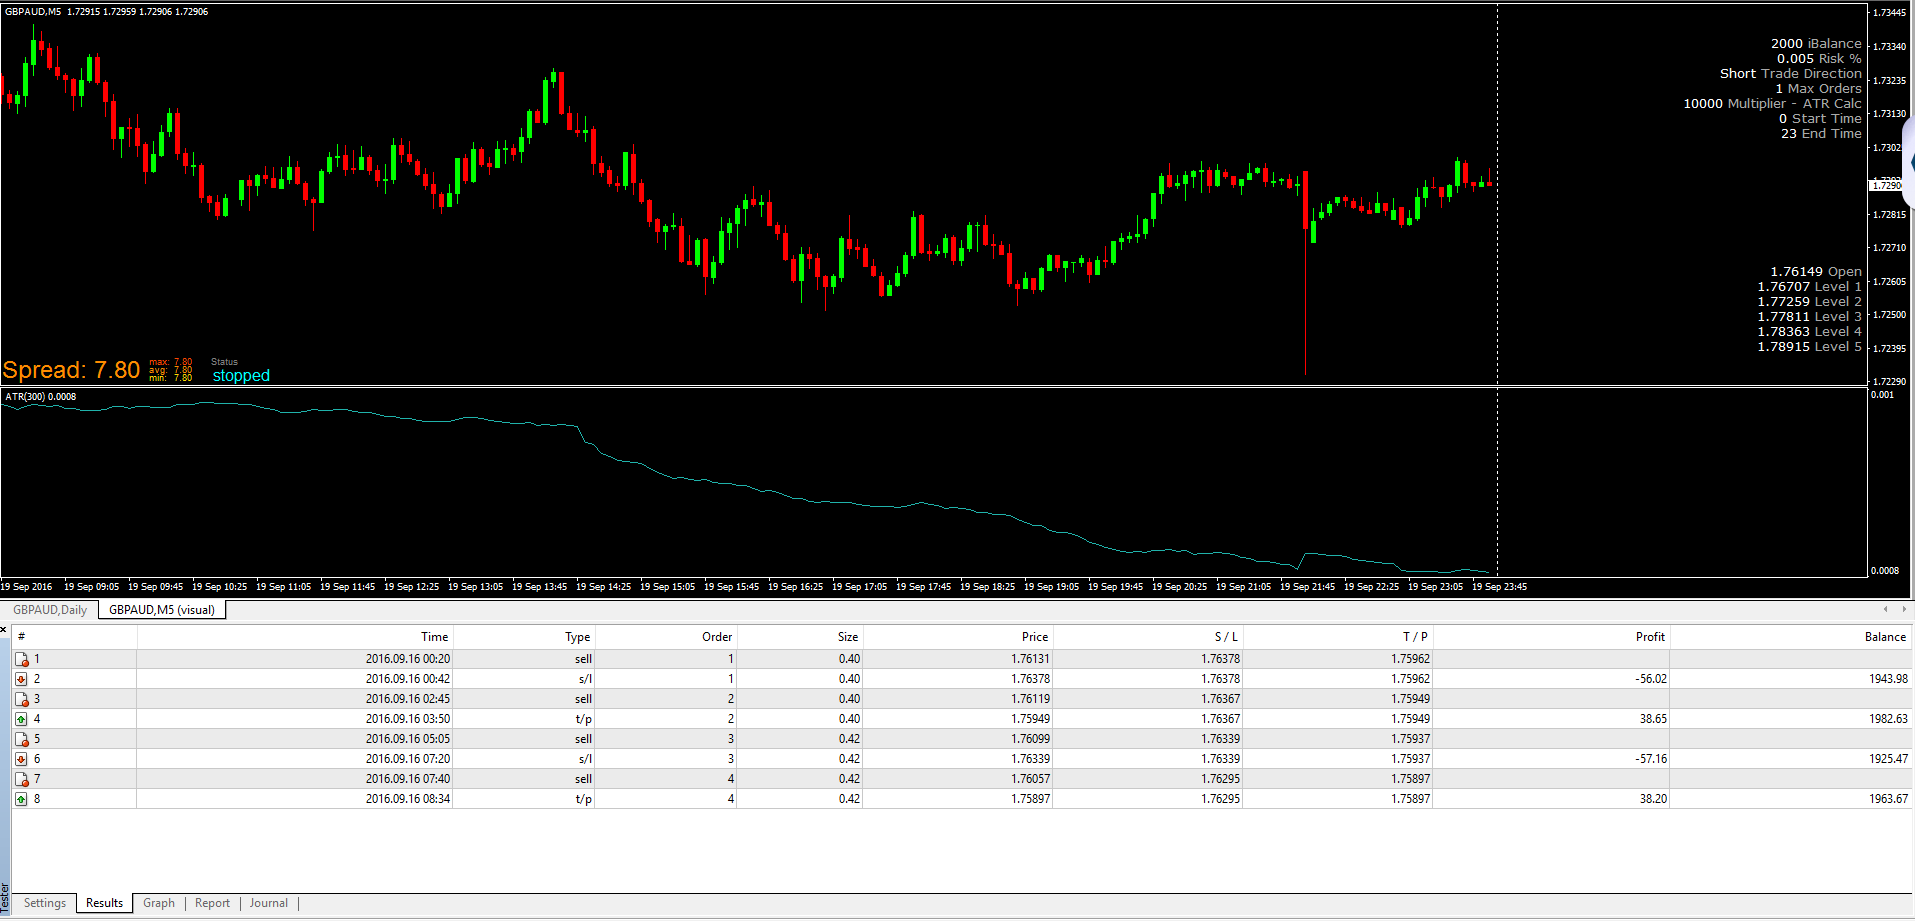Select the take-profit green arrow icon in row 4
Screen dimensions: 1915x921
(x=21, y=719)
